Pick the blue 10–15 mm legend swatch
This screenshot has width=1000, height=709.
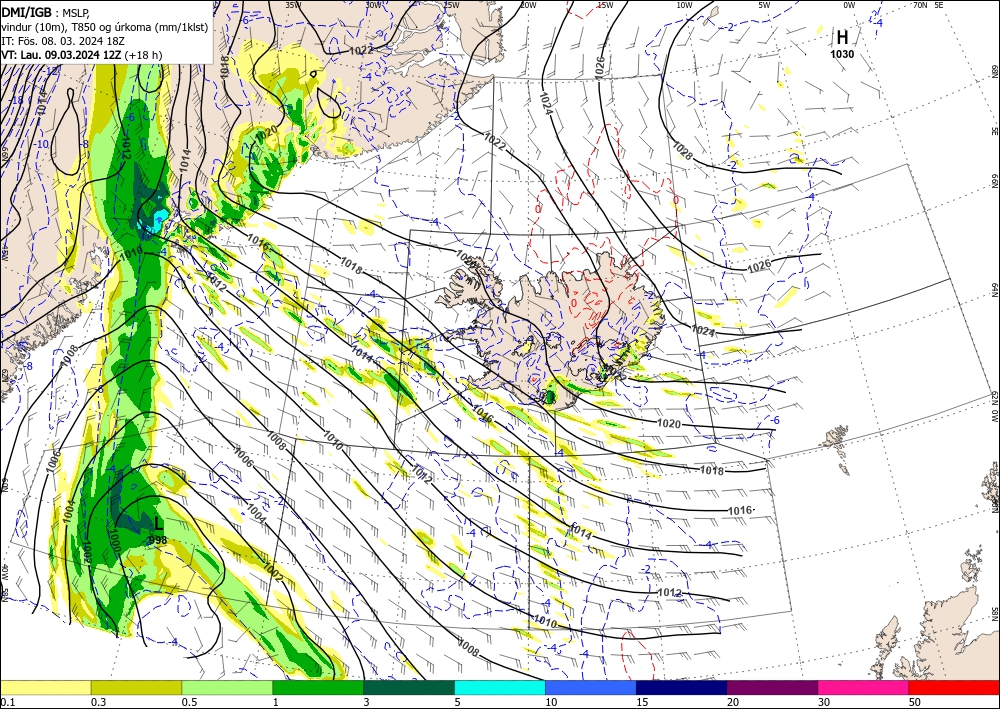[591, 687]
